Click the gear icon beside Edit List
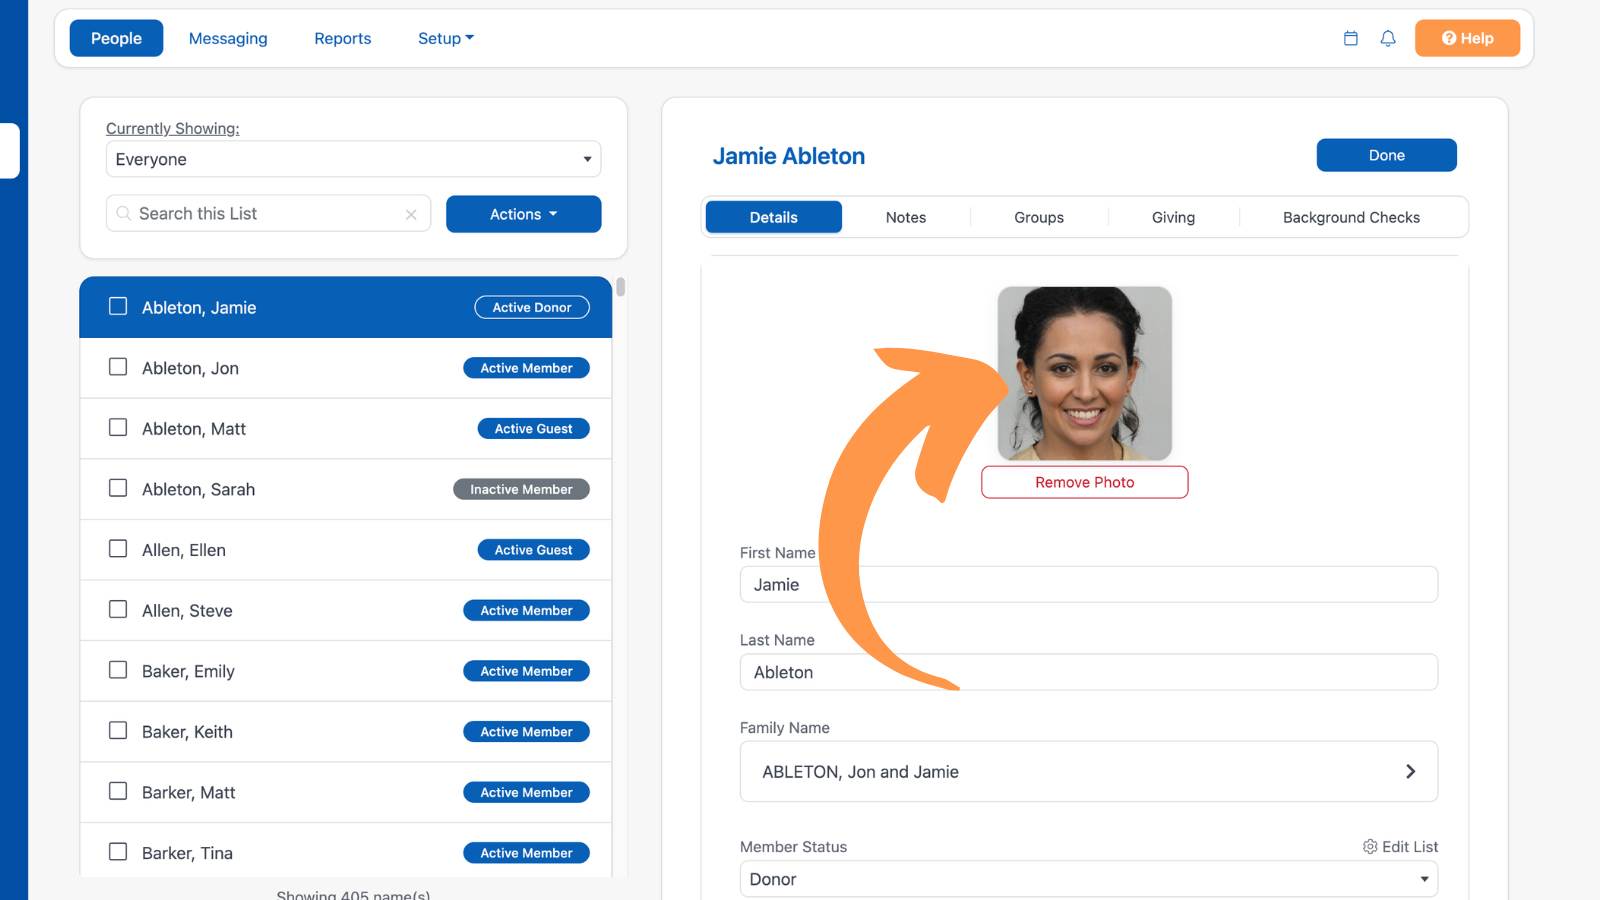Screen dimensions: 1600x900 pos(1370,846)
